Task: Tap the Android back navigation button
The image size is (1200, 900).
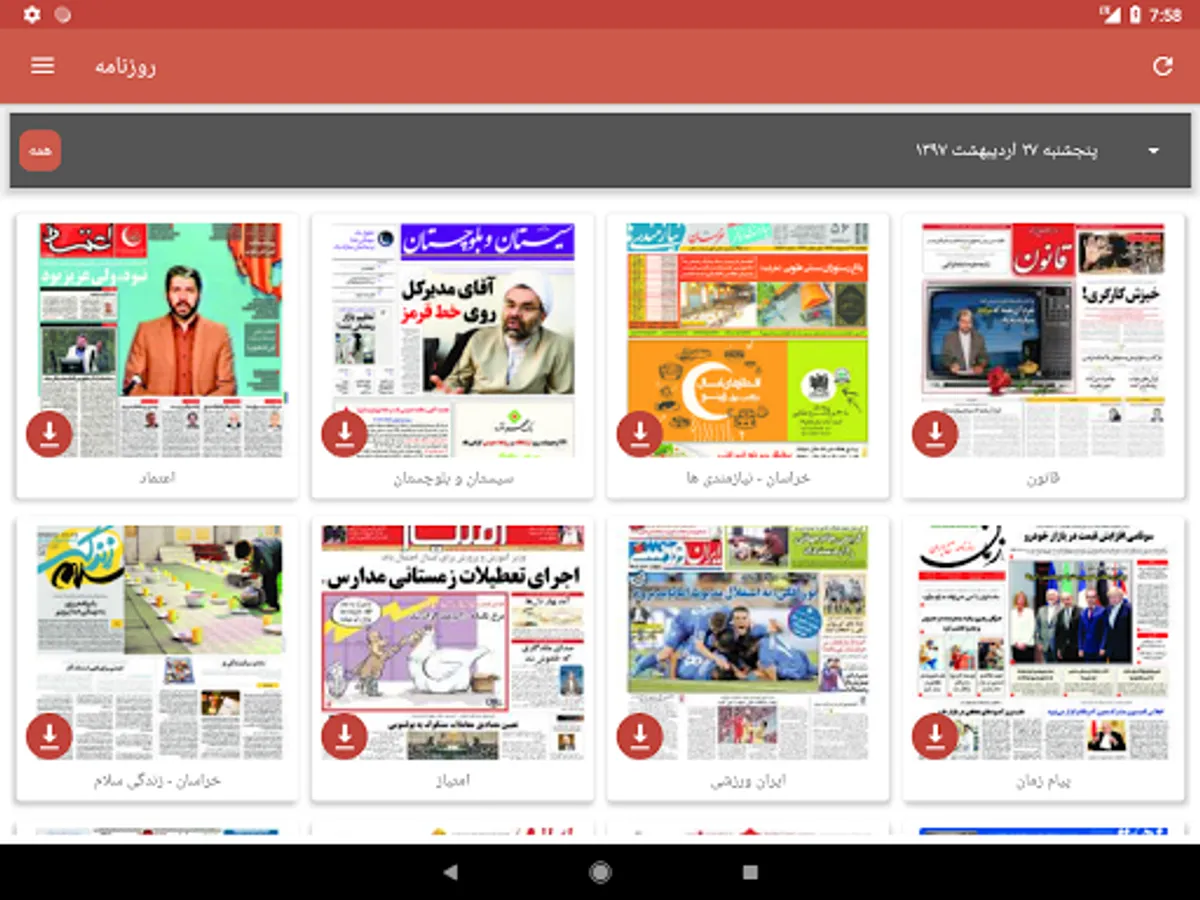Action: tap(450, 872)
